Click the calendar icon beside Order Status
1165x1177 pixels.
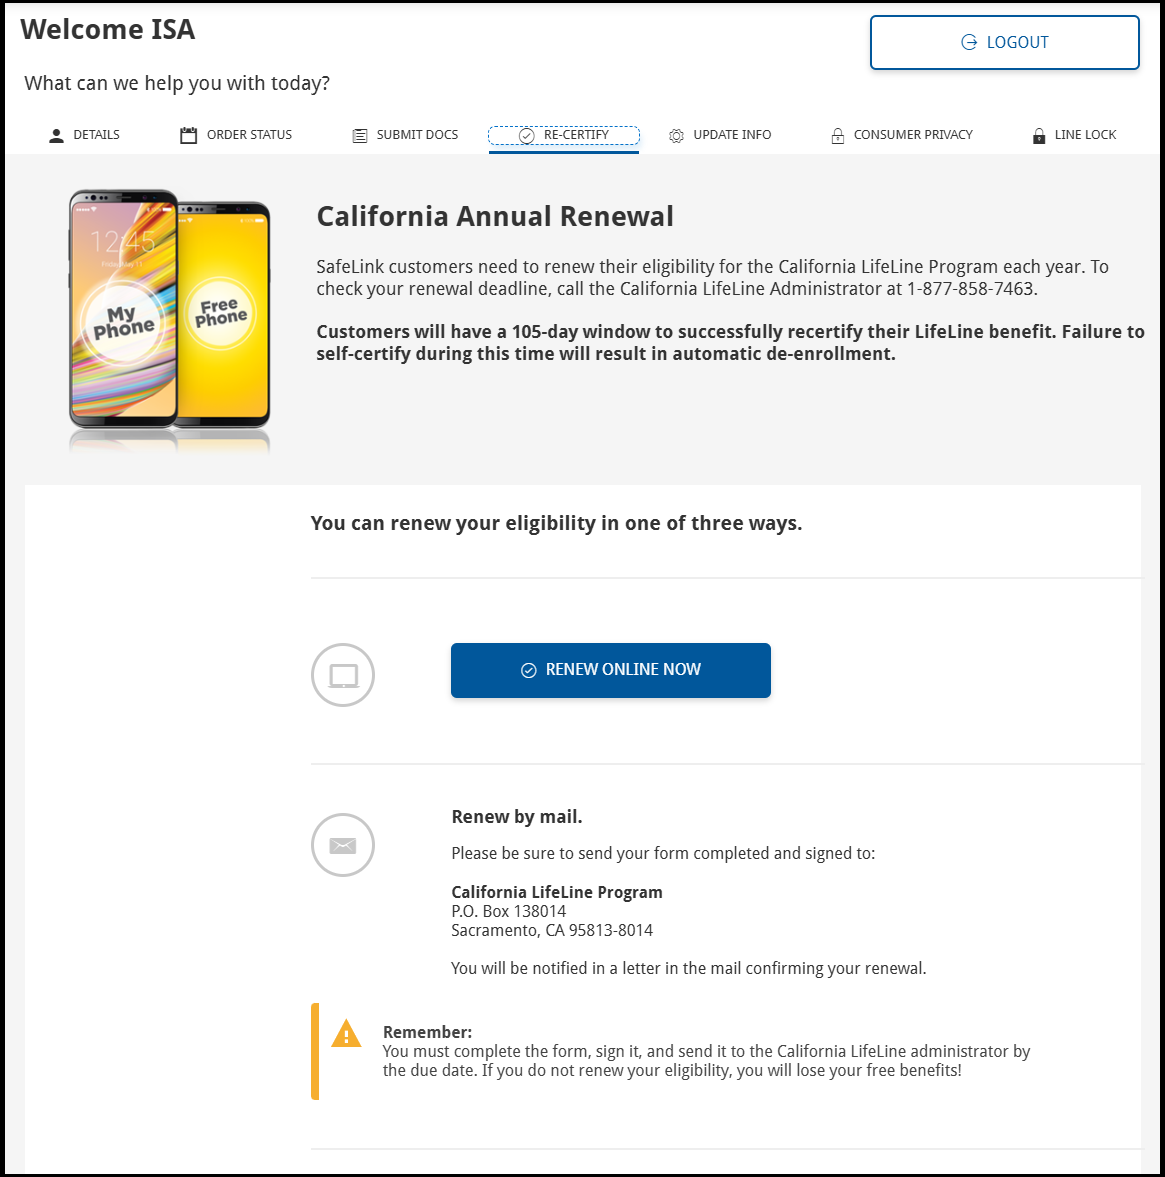[188, 135]
